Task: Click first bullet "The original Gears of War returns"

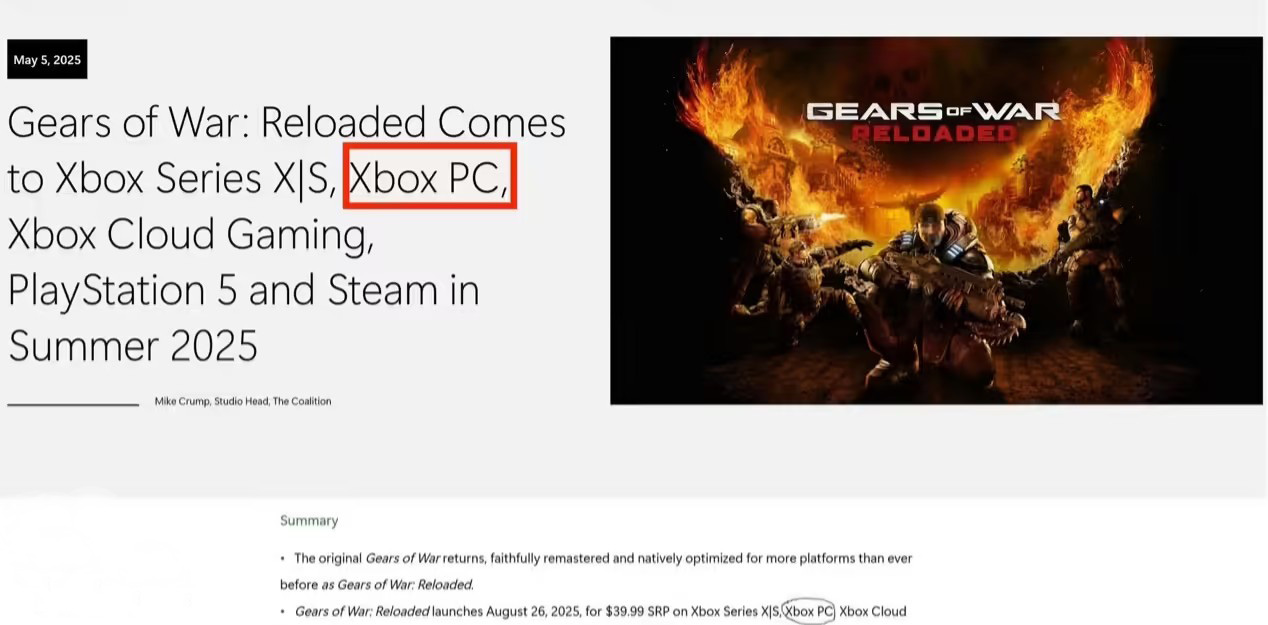Action: (x=409, y=558)
